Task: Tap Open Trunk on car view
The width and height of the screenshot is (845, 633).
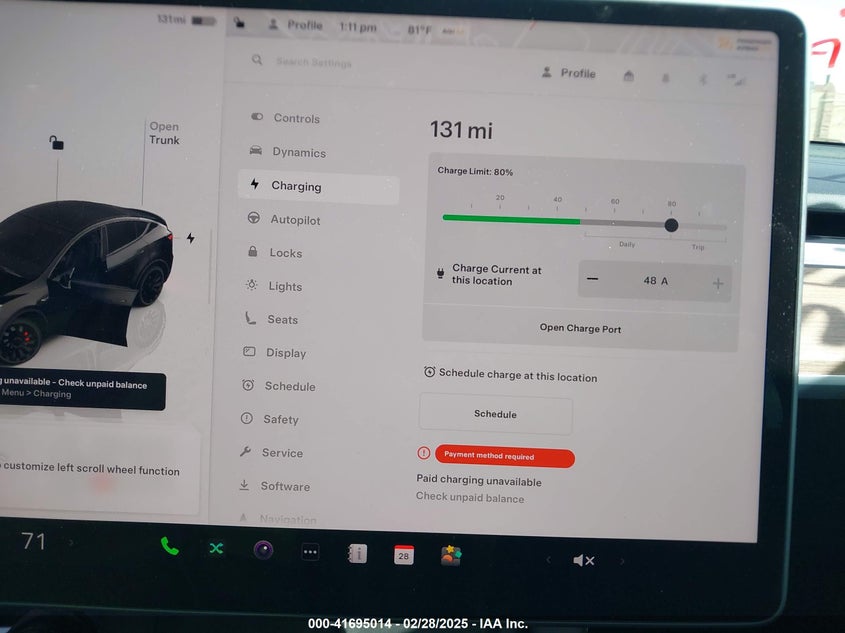Action: pos(164,133)
